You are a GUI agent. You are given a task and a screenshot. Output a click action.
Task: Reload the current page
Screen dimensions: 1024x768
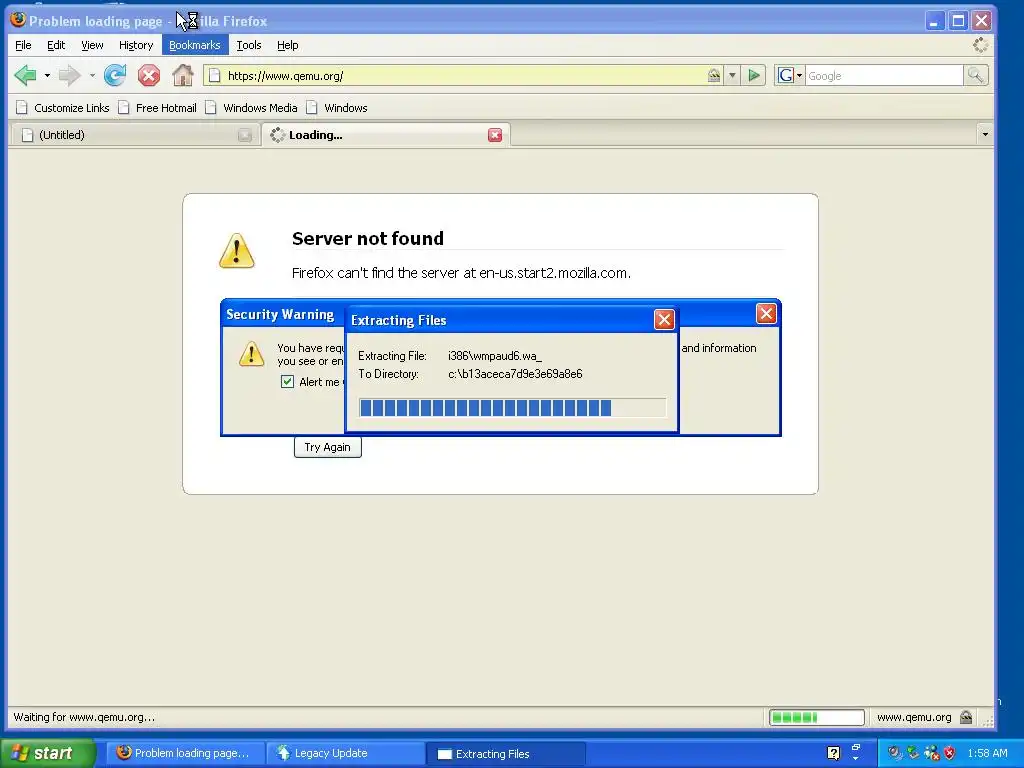click(x=116, y=76)
